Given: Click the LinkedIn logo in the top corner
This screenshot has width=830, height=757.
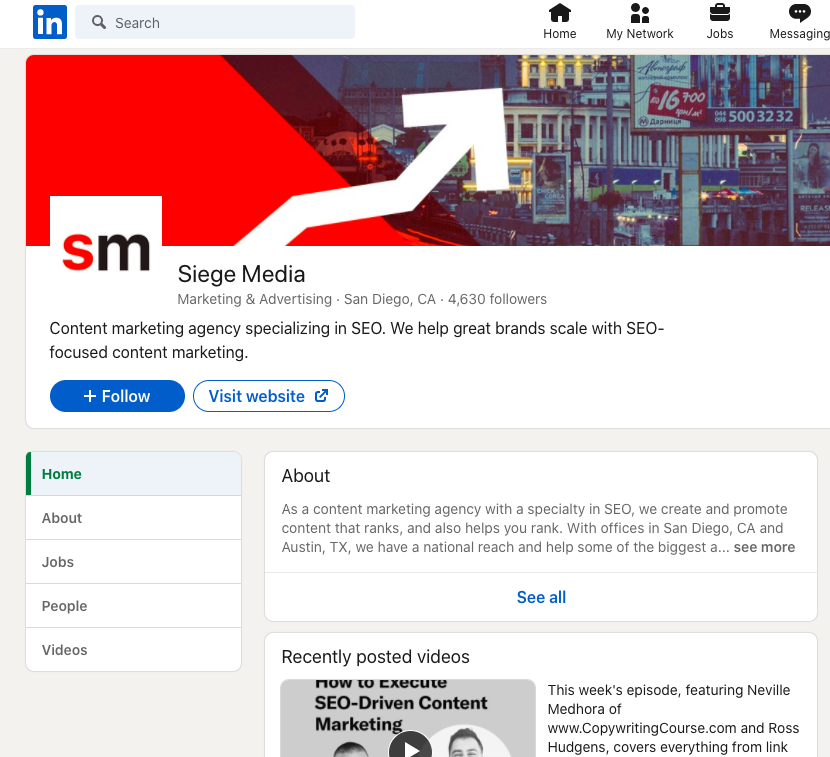Looking at the screenshot, I should (49, 21).
